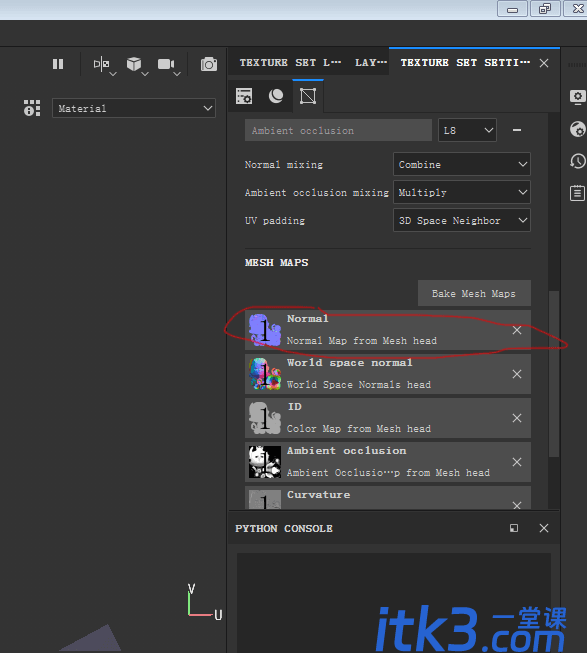This screenshot has width=587, height=653.
Task: Pause rendering with the pause icon
Action: [x=58, y=64]
